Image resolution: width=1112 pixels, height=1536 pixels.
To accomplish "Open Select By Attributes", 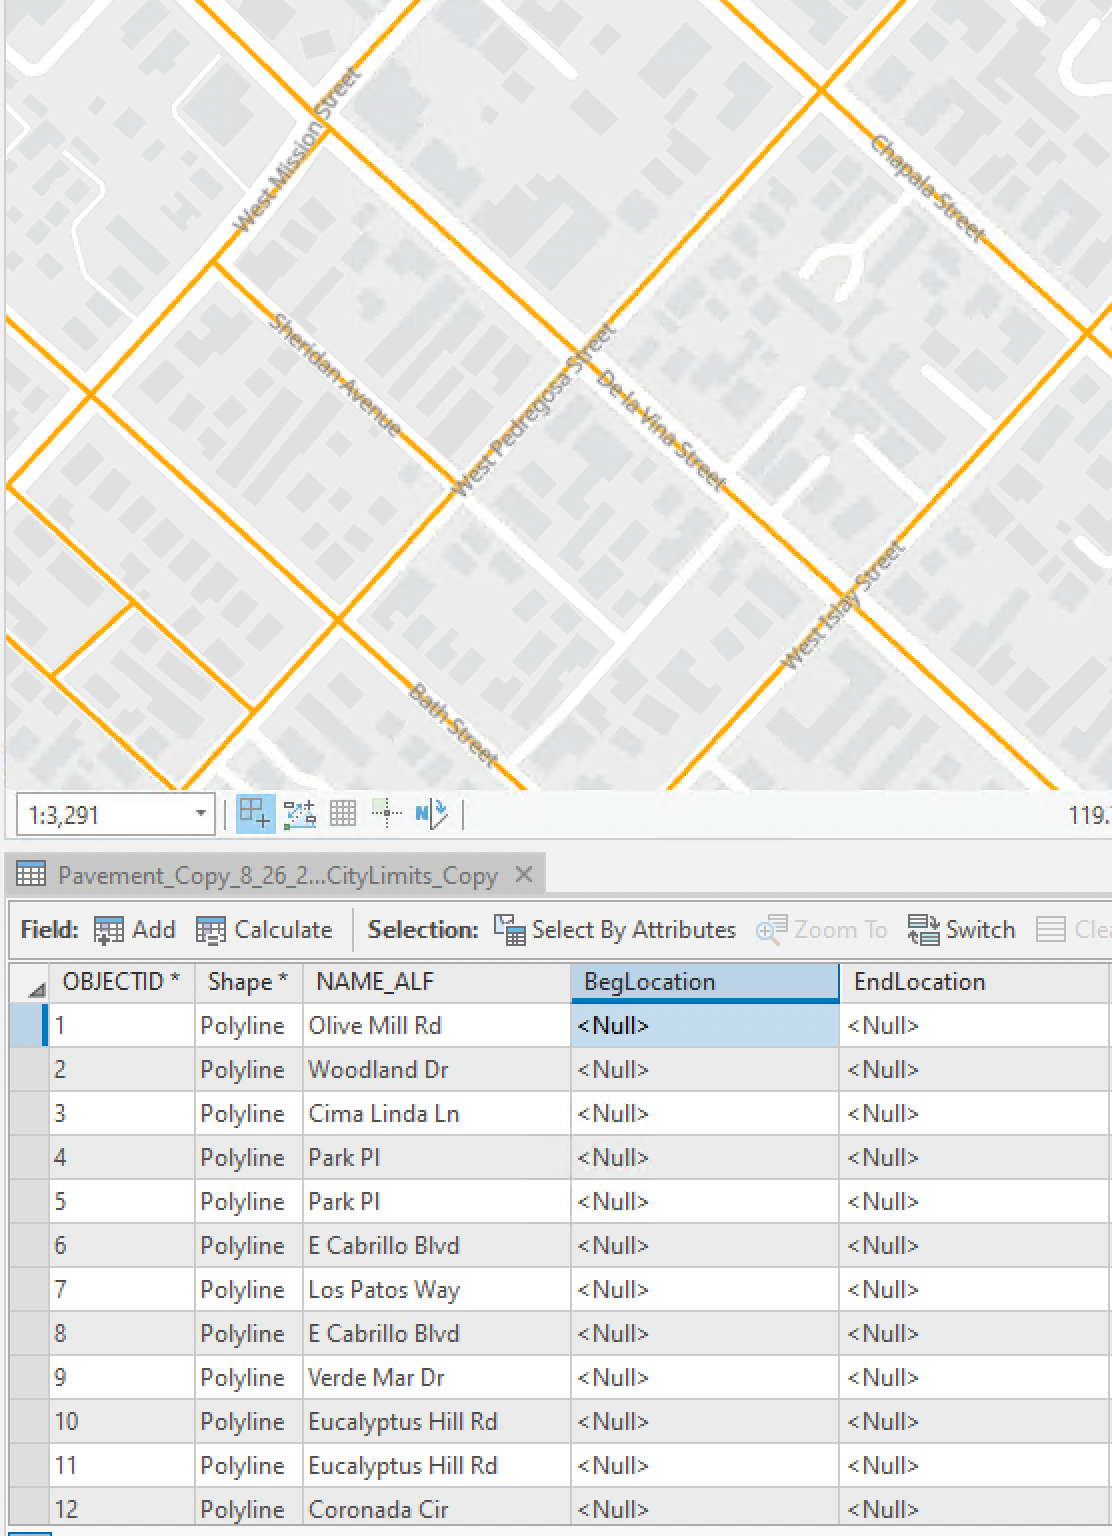I will tap(615, 930).
